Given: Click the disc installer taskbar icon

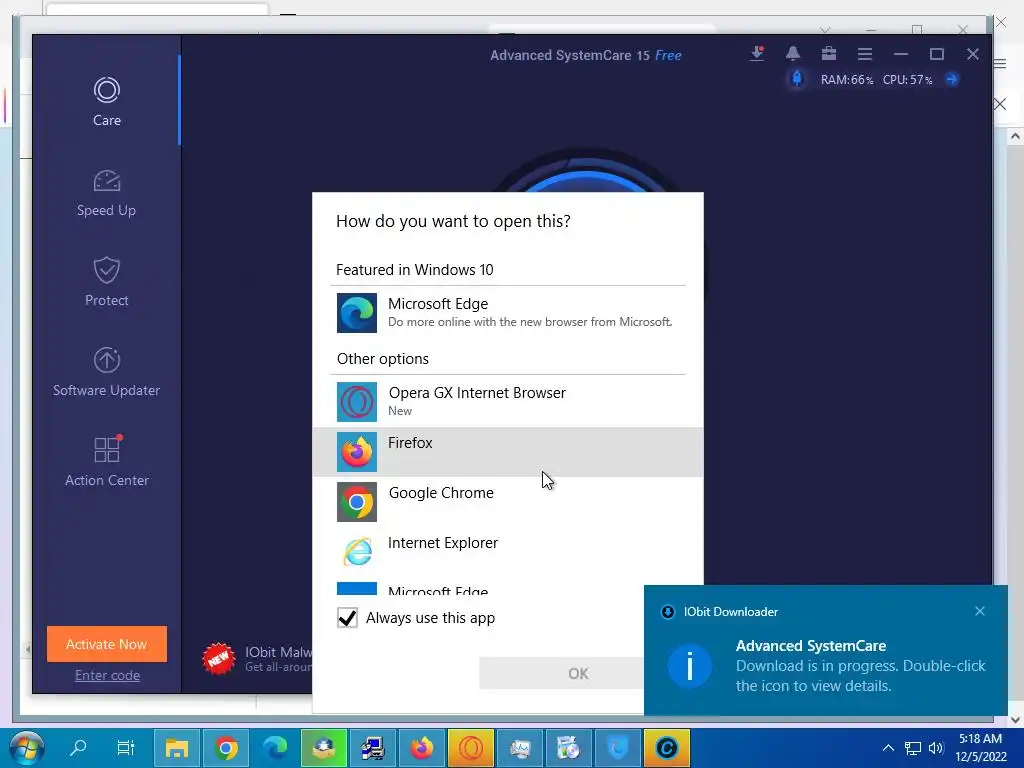Looking at the screenshot, I should coord(568,748).
